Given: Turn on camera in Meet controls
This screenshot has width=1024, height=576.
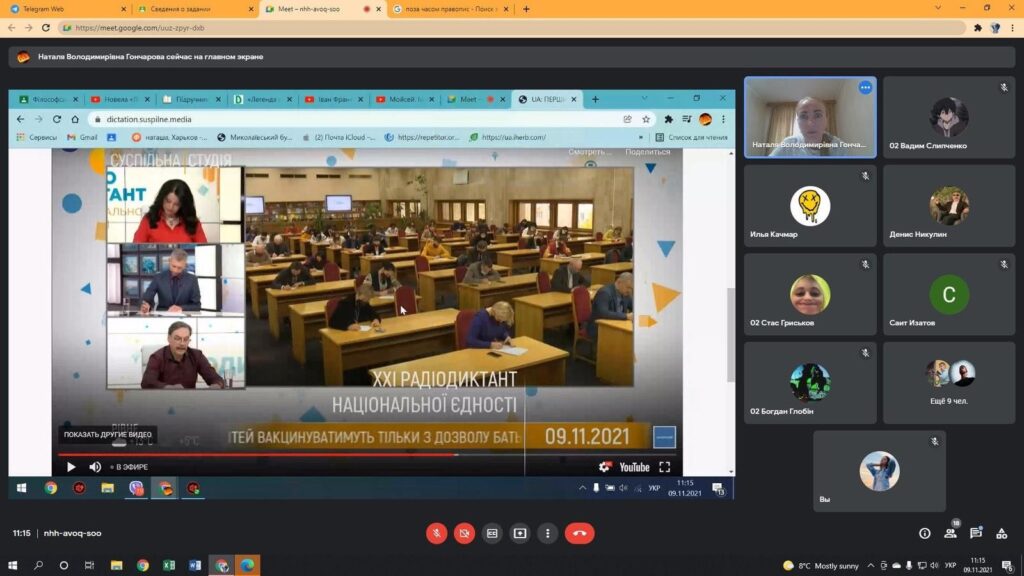Looking at the screenshot, I should pyautogui.click(x=464, y=533).
